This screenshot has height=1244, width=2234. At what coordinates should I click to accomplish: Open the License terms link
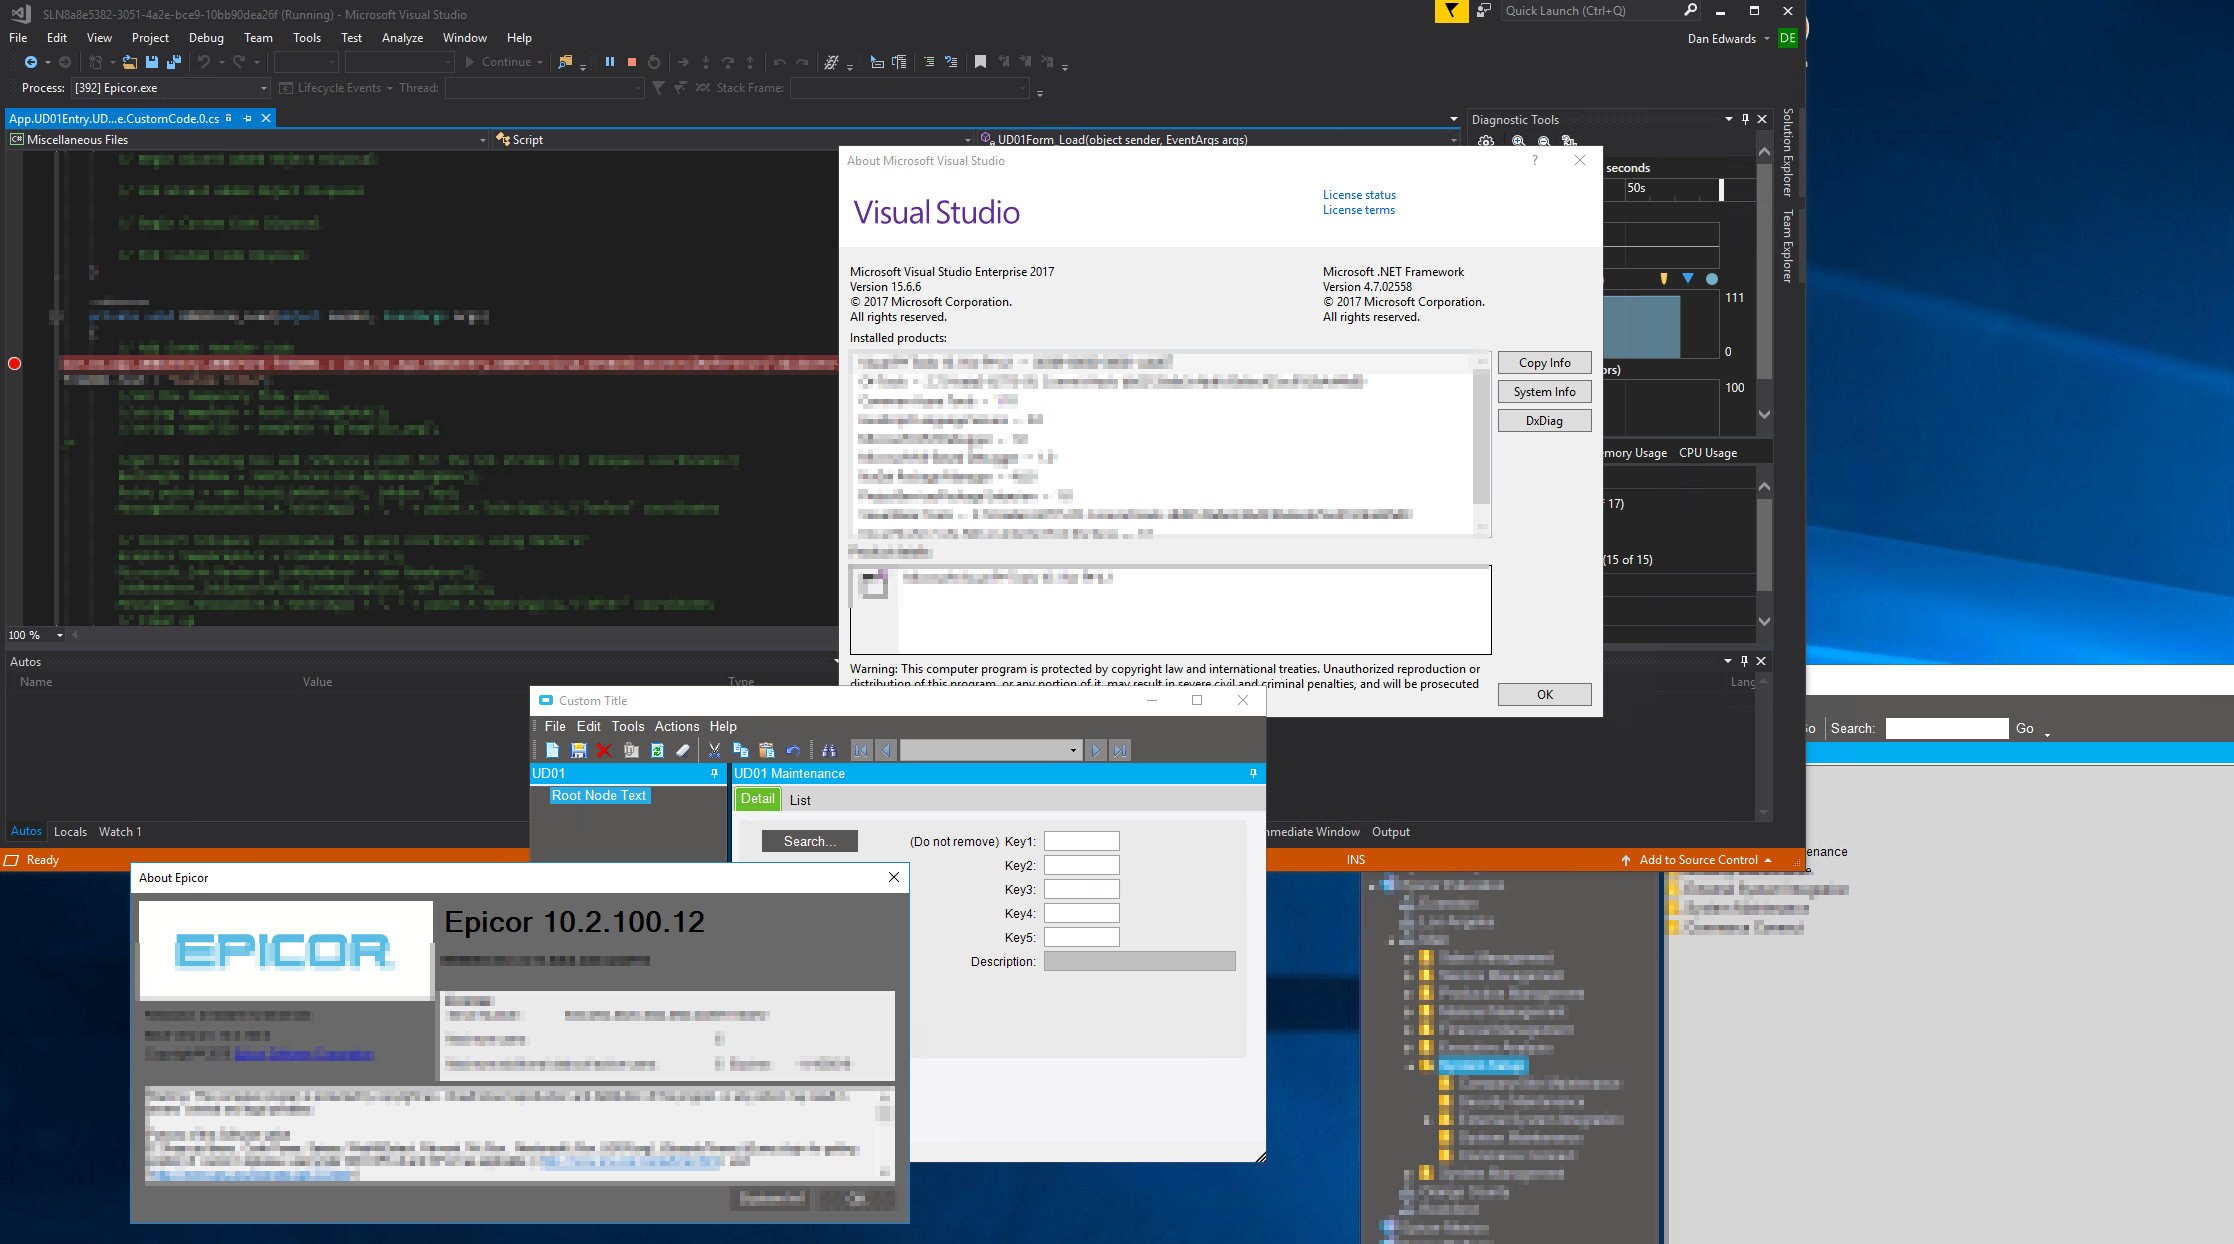coord(1358,210)
